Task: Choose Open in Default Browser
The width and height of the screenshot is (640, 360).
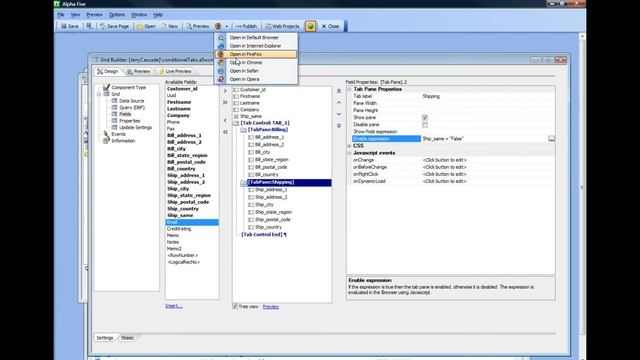Action: [254, 38]
